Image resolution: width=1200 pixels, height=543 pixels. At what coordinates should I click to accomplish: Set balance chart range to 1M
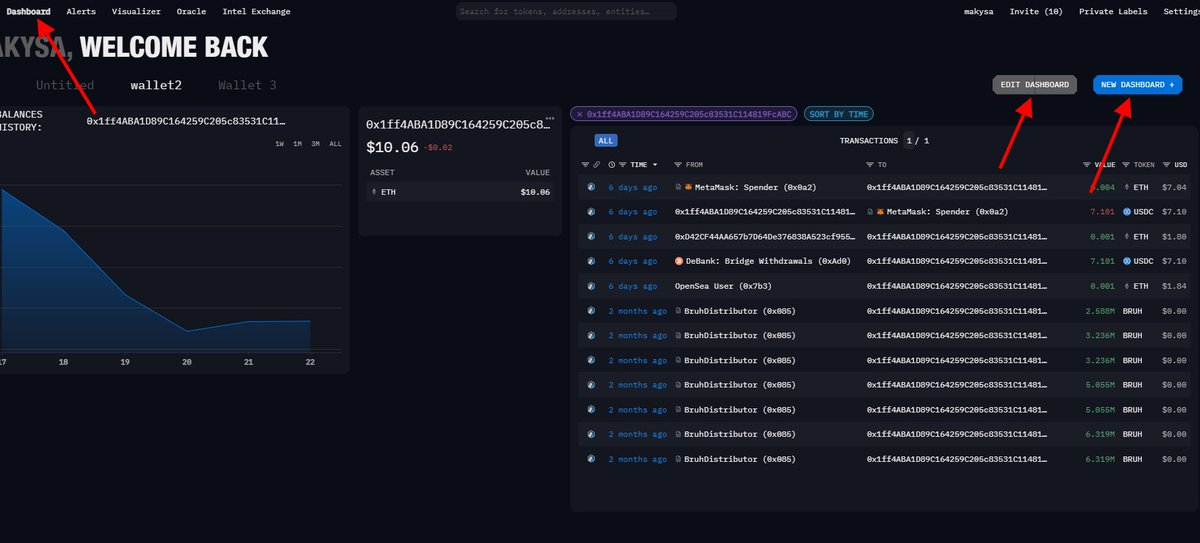click(298, 144)
